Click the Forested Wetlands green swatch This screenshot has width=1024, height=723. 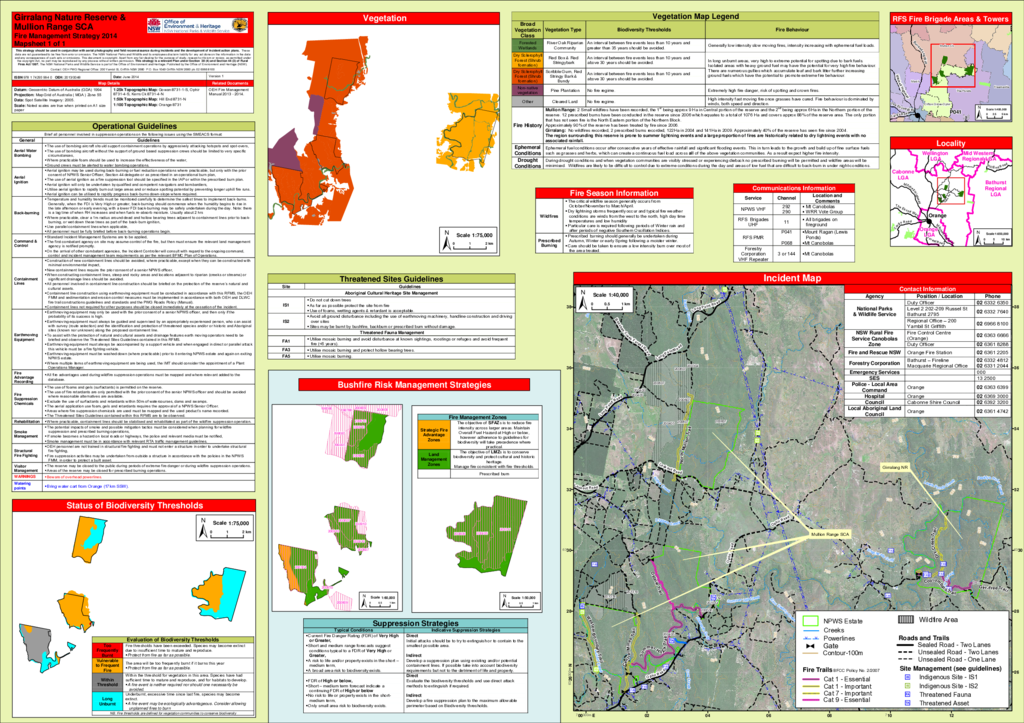coord(528,45)
